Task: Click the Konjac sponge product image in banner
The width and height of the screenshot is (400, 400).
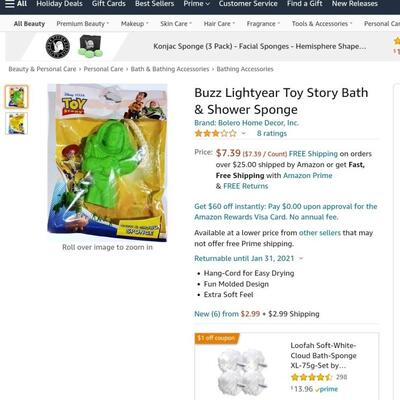Action: click(x=91, y=46)
